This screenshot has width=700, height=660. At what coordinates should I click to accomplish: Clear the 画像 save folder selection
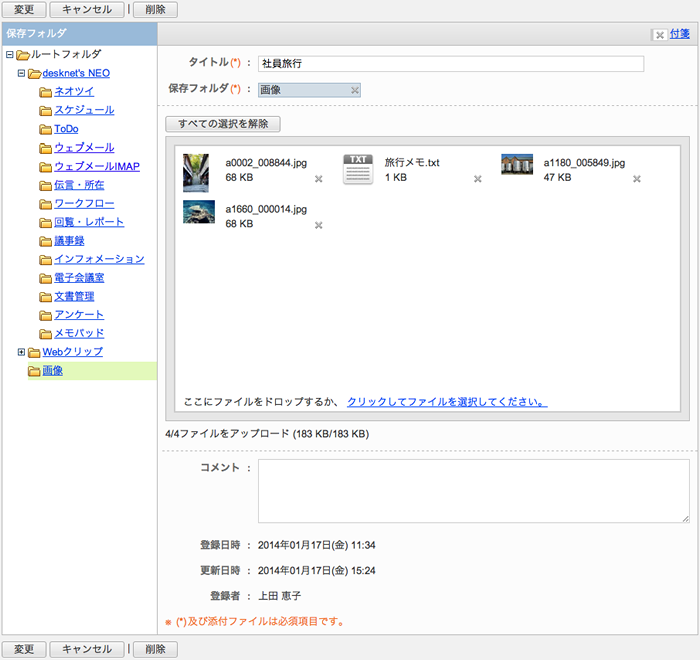(354, 90)
